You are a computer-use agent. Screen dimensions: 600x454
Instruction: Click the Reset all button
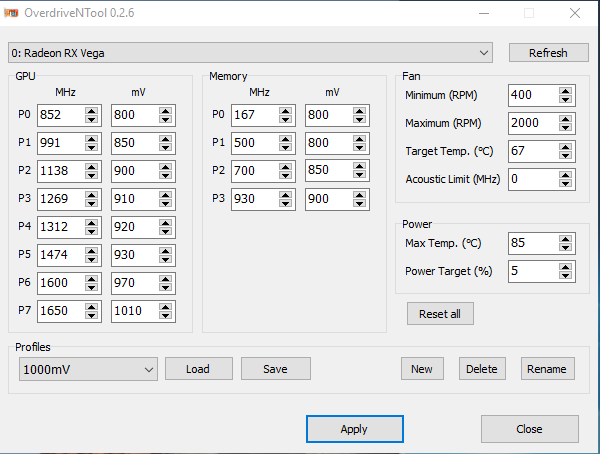pos(440,314)
